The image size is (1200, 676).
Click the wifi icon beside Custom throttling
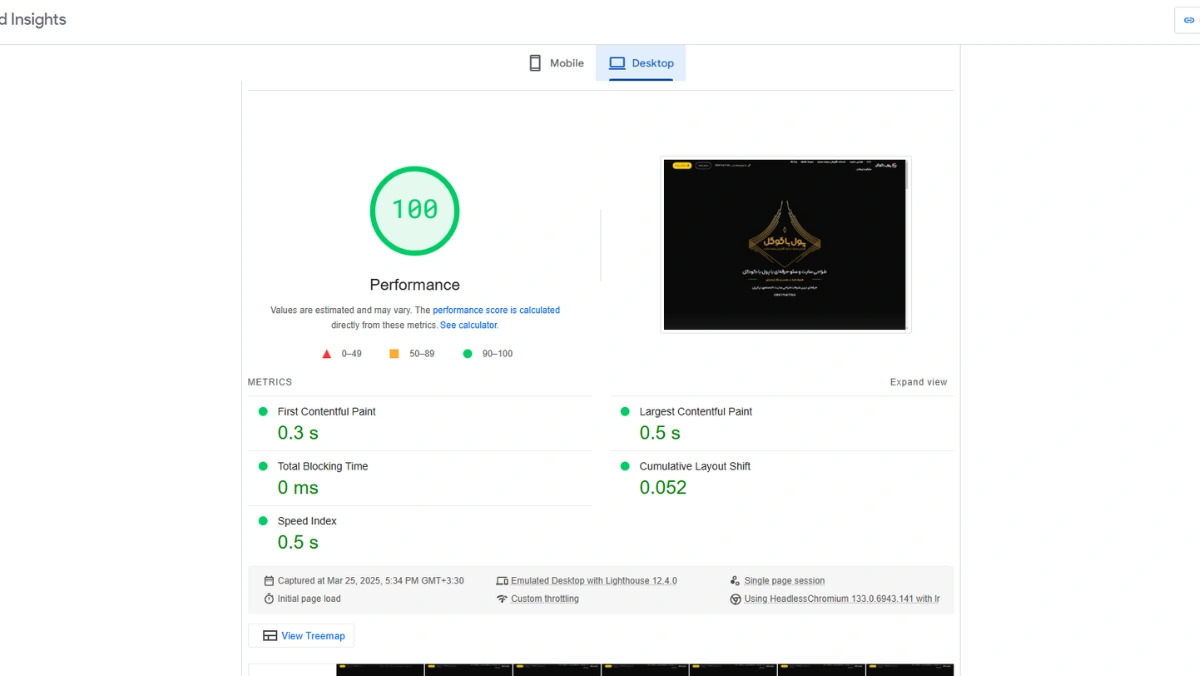click(x=502, y=599)
